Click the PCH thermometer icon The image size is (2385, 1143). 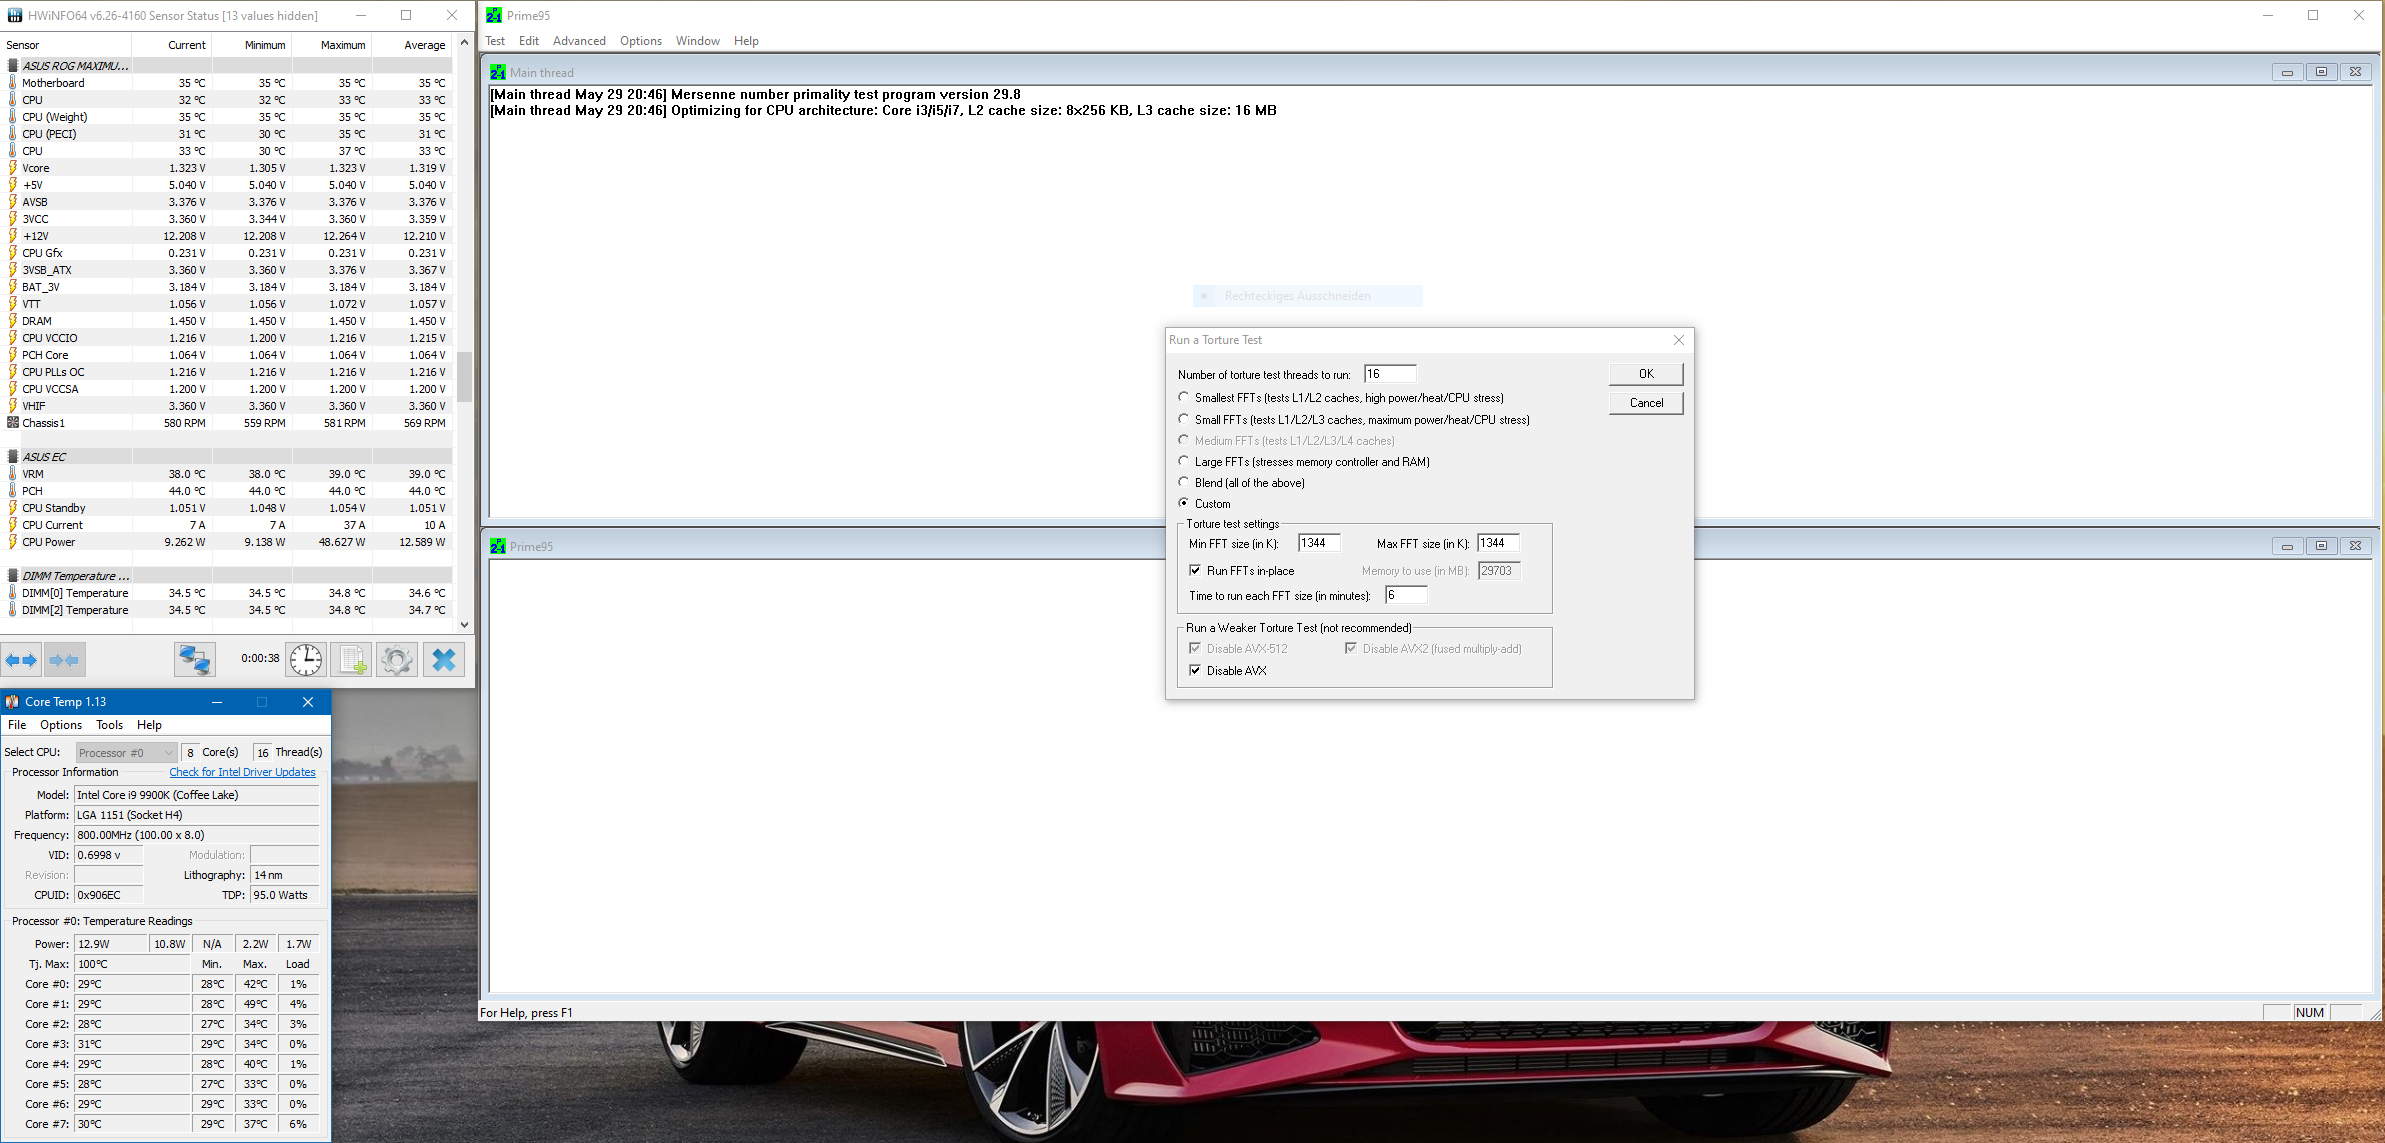click(13, 491)
